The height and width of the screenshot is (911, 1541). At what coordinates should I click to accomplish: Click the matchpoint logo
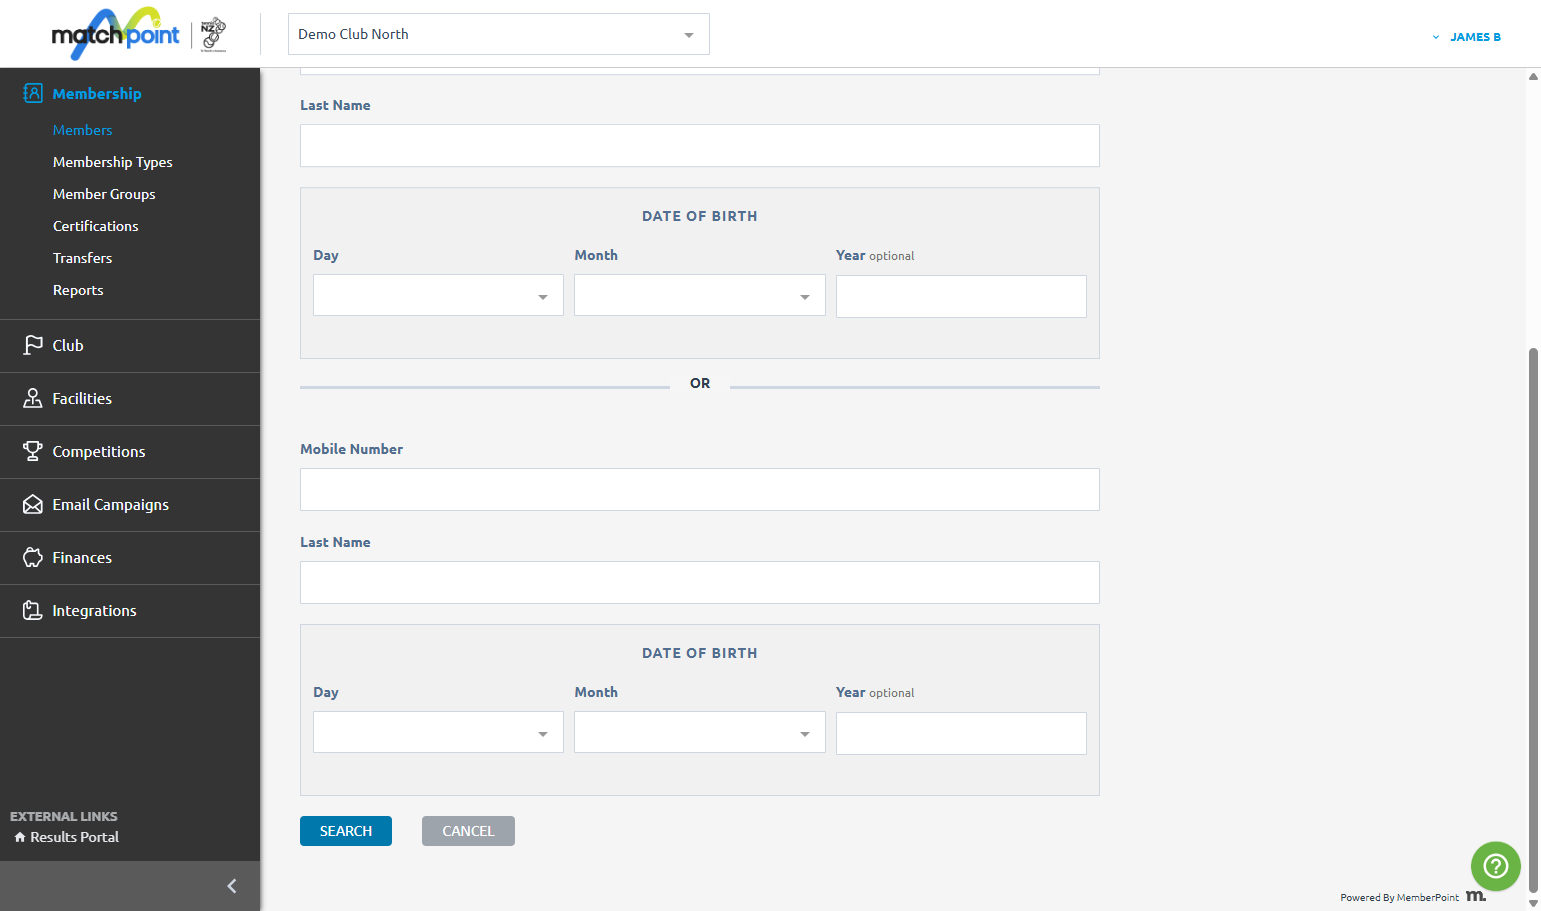pos(115,34)
